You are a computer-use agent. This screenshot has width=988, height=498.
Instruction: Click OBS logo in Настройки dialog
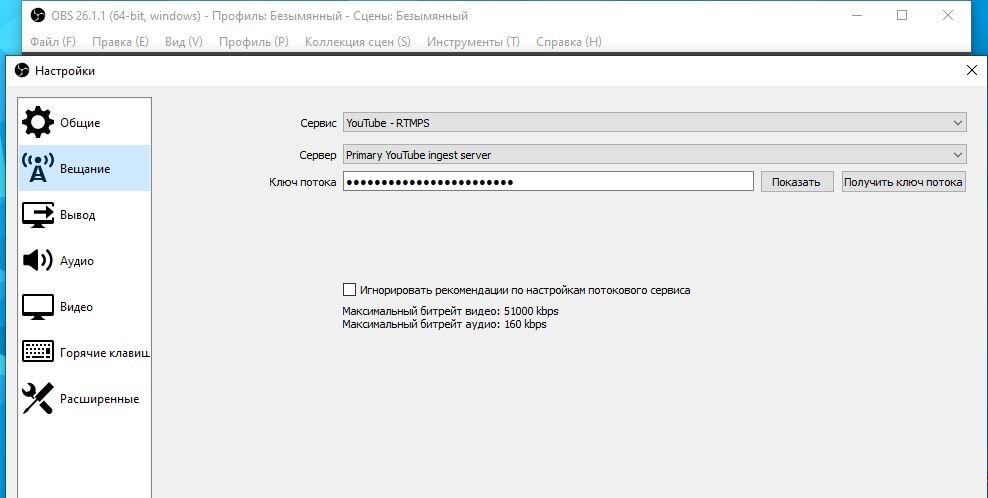tap(22, 71)
